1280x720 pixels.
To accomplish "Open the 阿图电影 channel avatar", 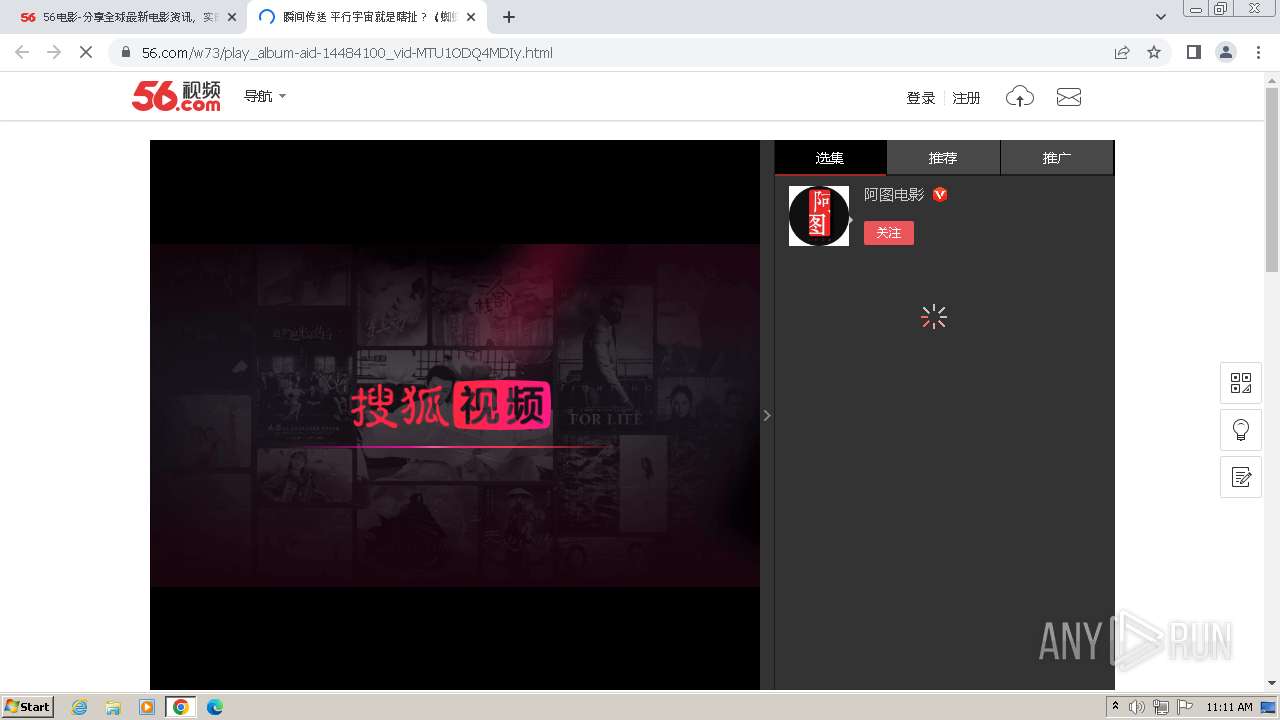I will tap(819, 216).
